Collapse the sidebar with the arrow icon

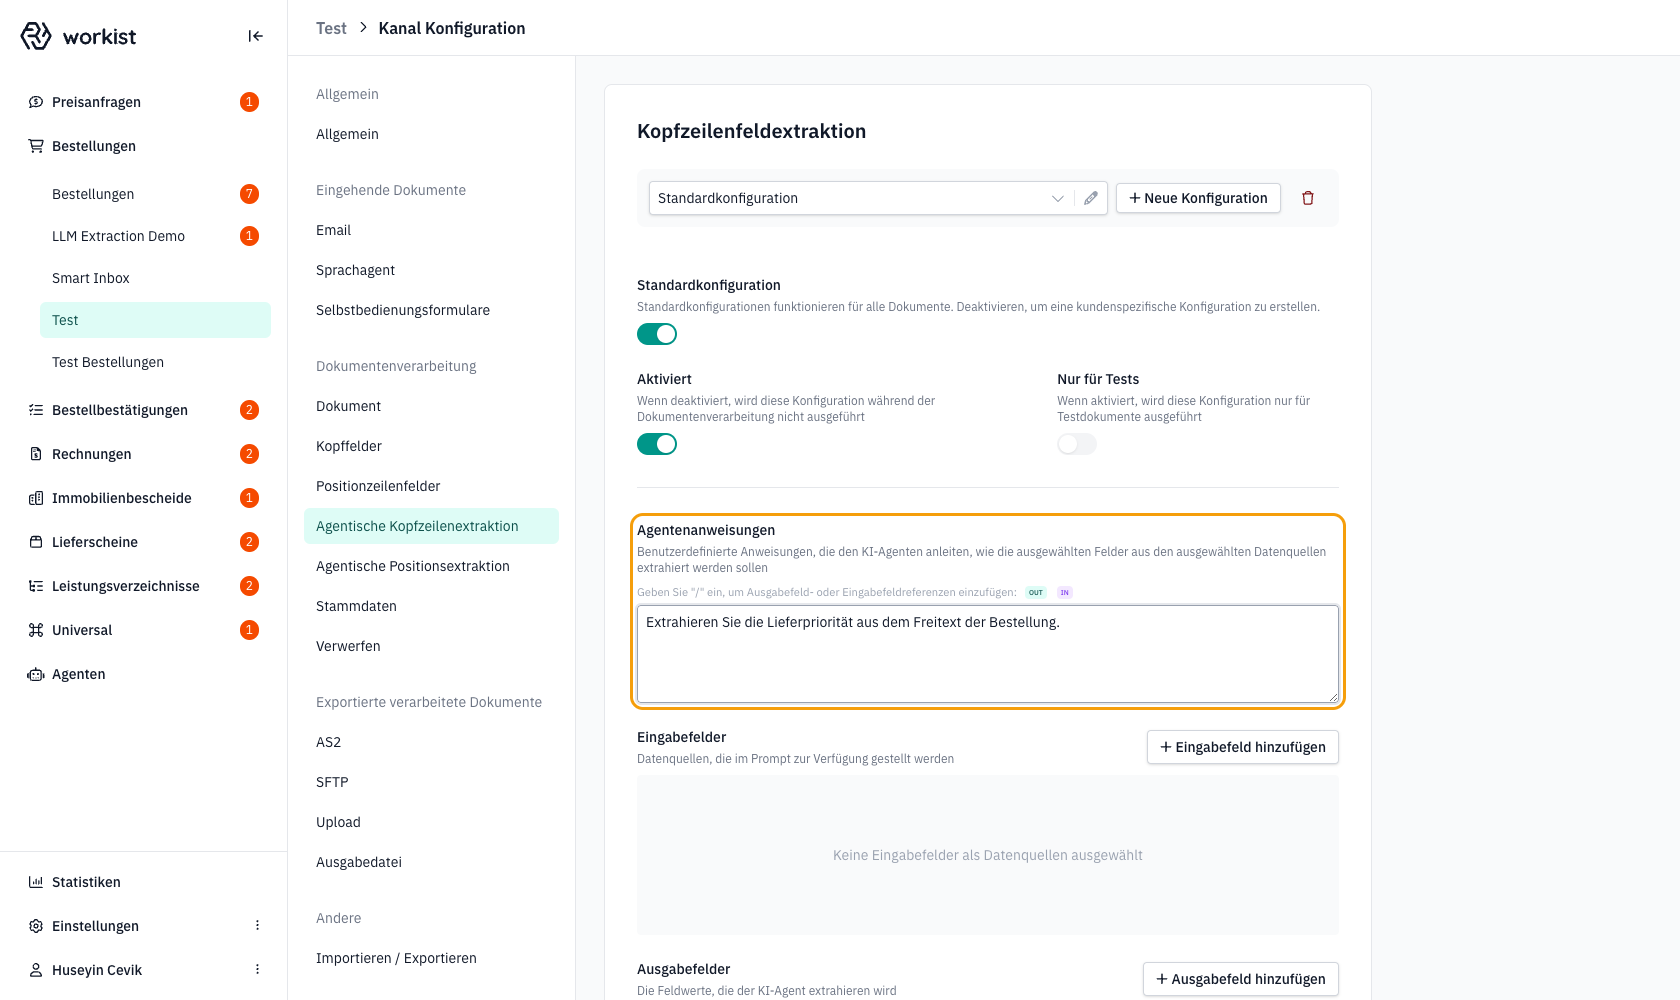pyautogui.click(x=255, y=36)
